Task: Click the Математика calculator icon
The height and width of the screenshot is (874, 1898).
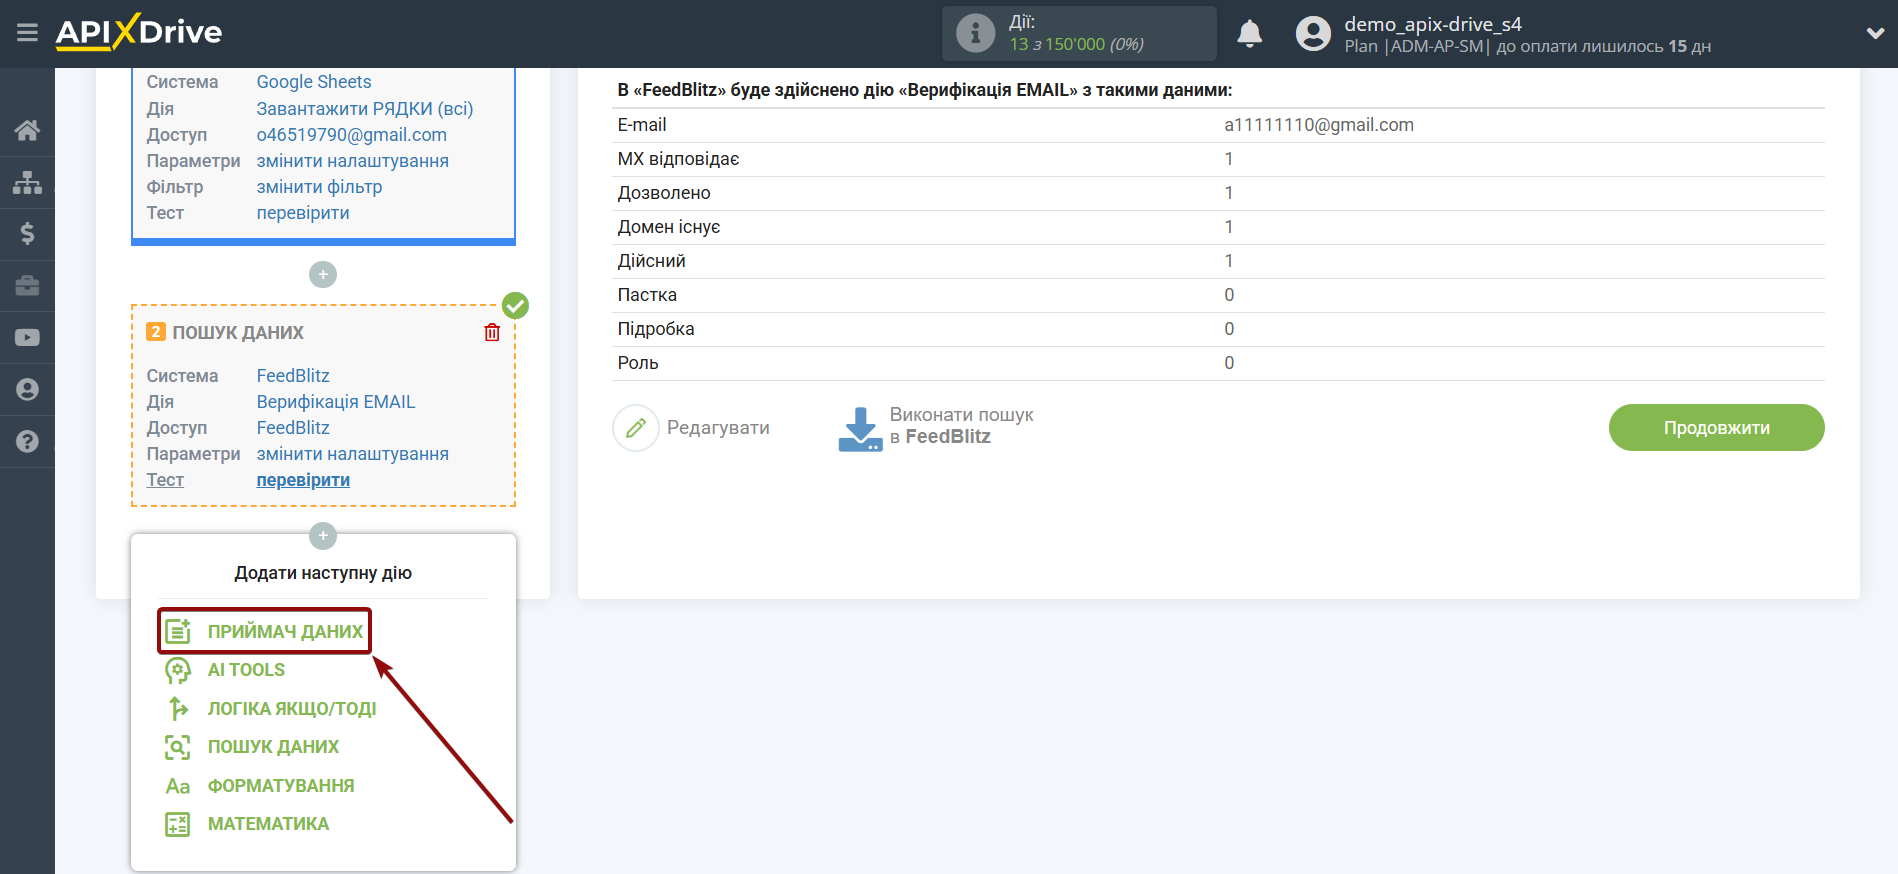Action: tap(178, 824)
